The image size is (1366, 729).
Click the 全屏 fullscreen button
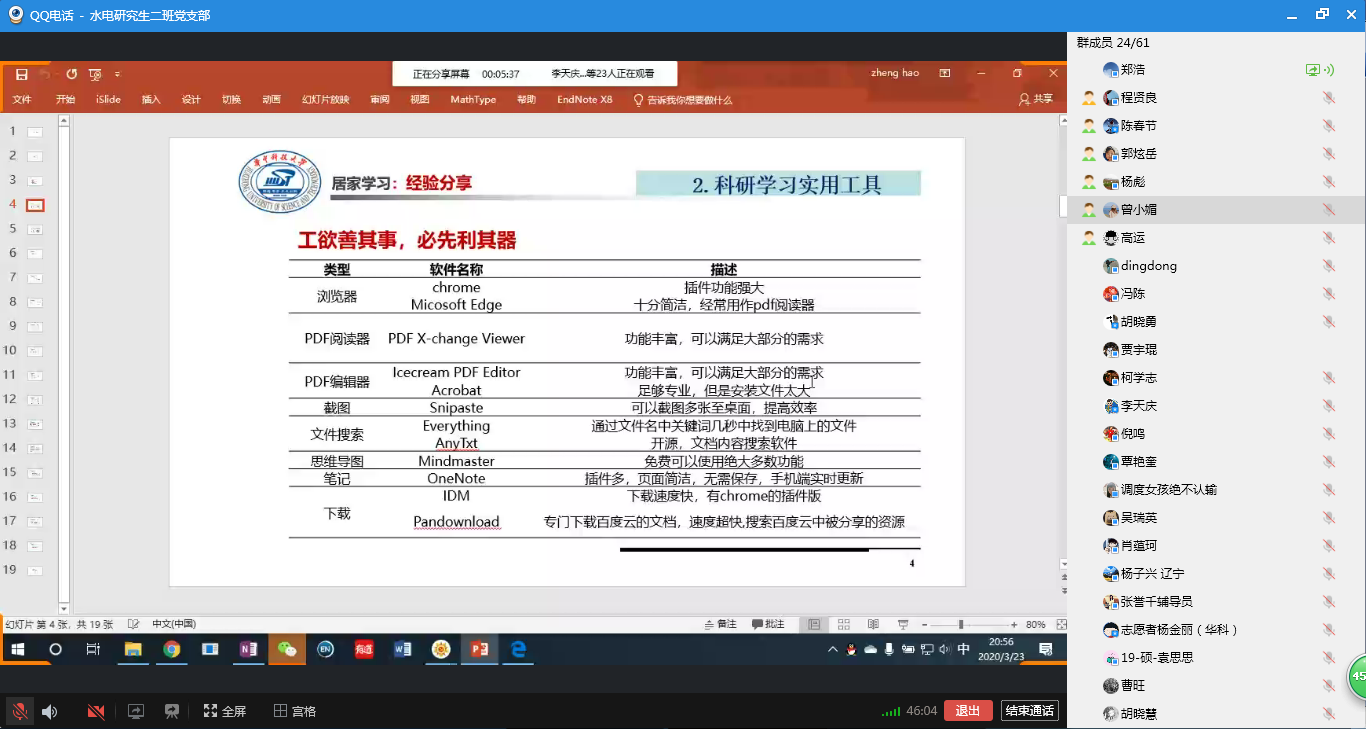[225, 711]
